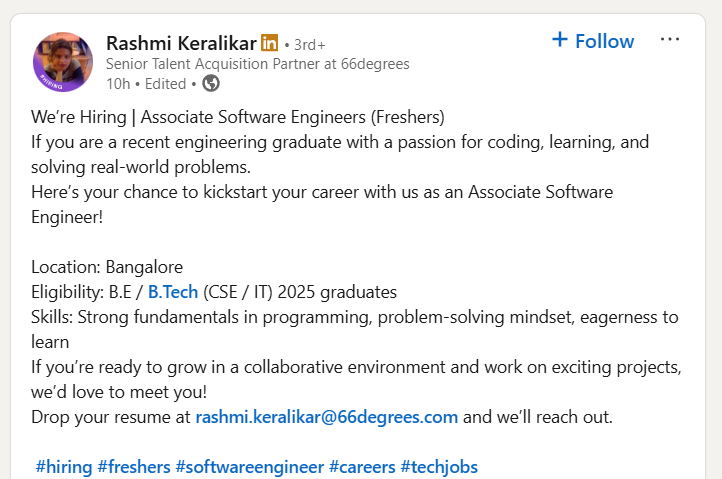
Task: Click the LinkedIn premium badge icon
Action: click(x=269, y=43)
